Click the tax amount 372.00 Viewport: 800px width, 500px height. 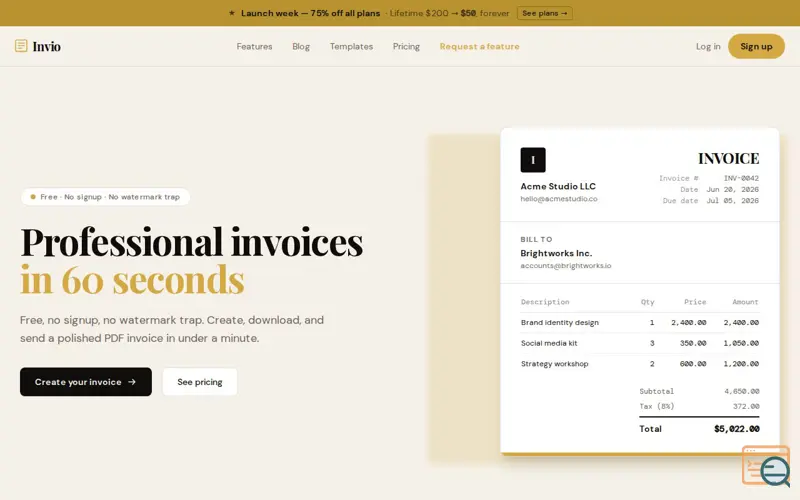[x=746, y=406]
